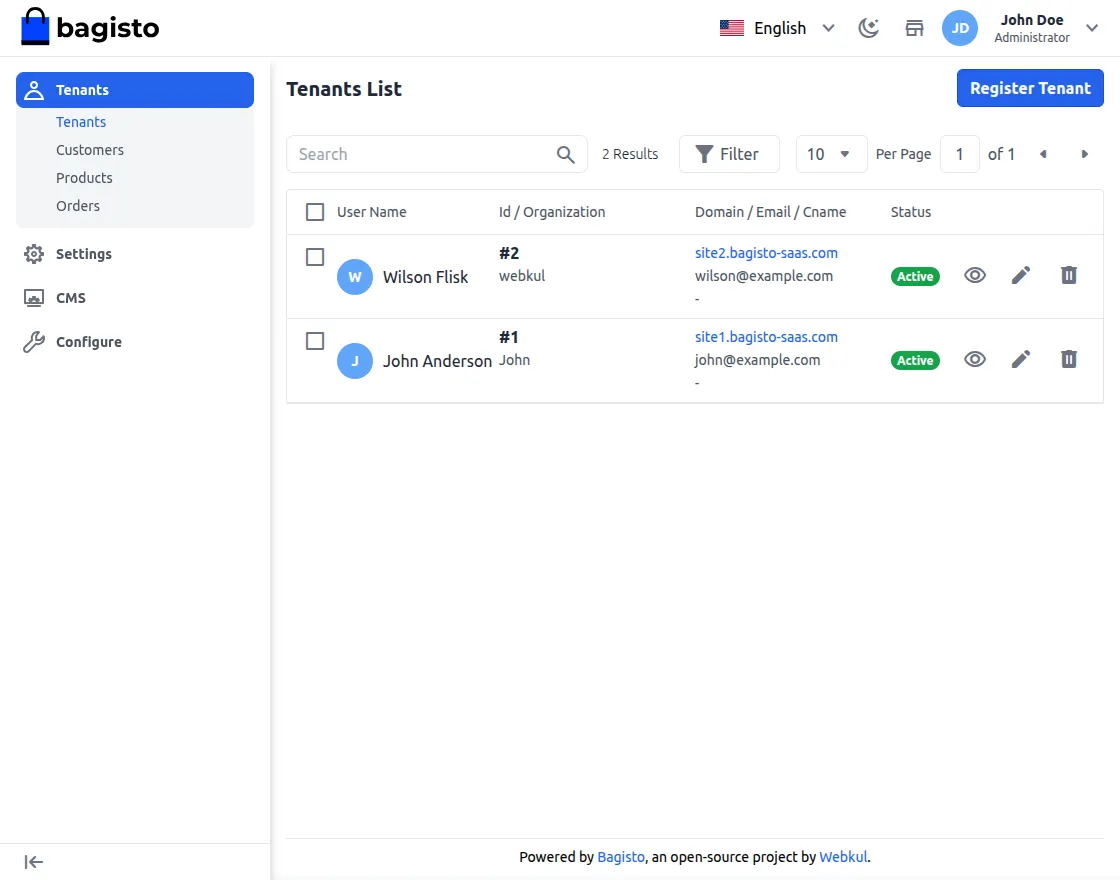The width and height of the screenshot is (1120, 880).
Task: Open the English language dropdown
Action: tap(777, 28)
